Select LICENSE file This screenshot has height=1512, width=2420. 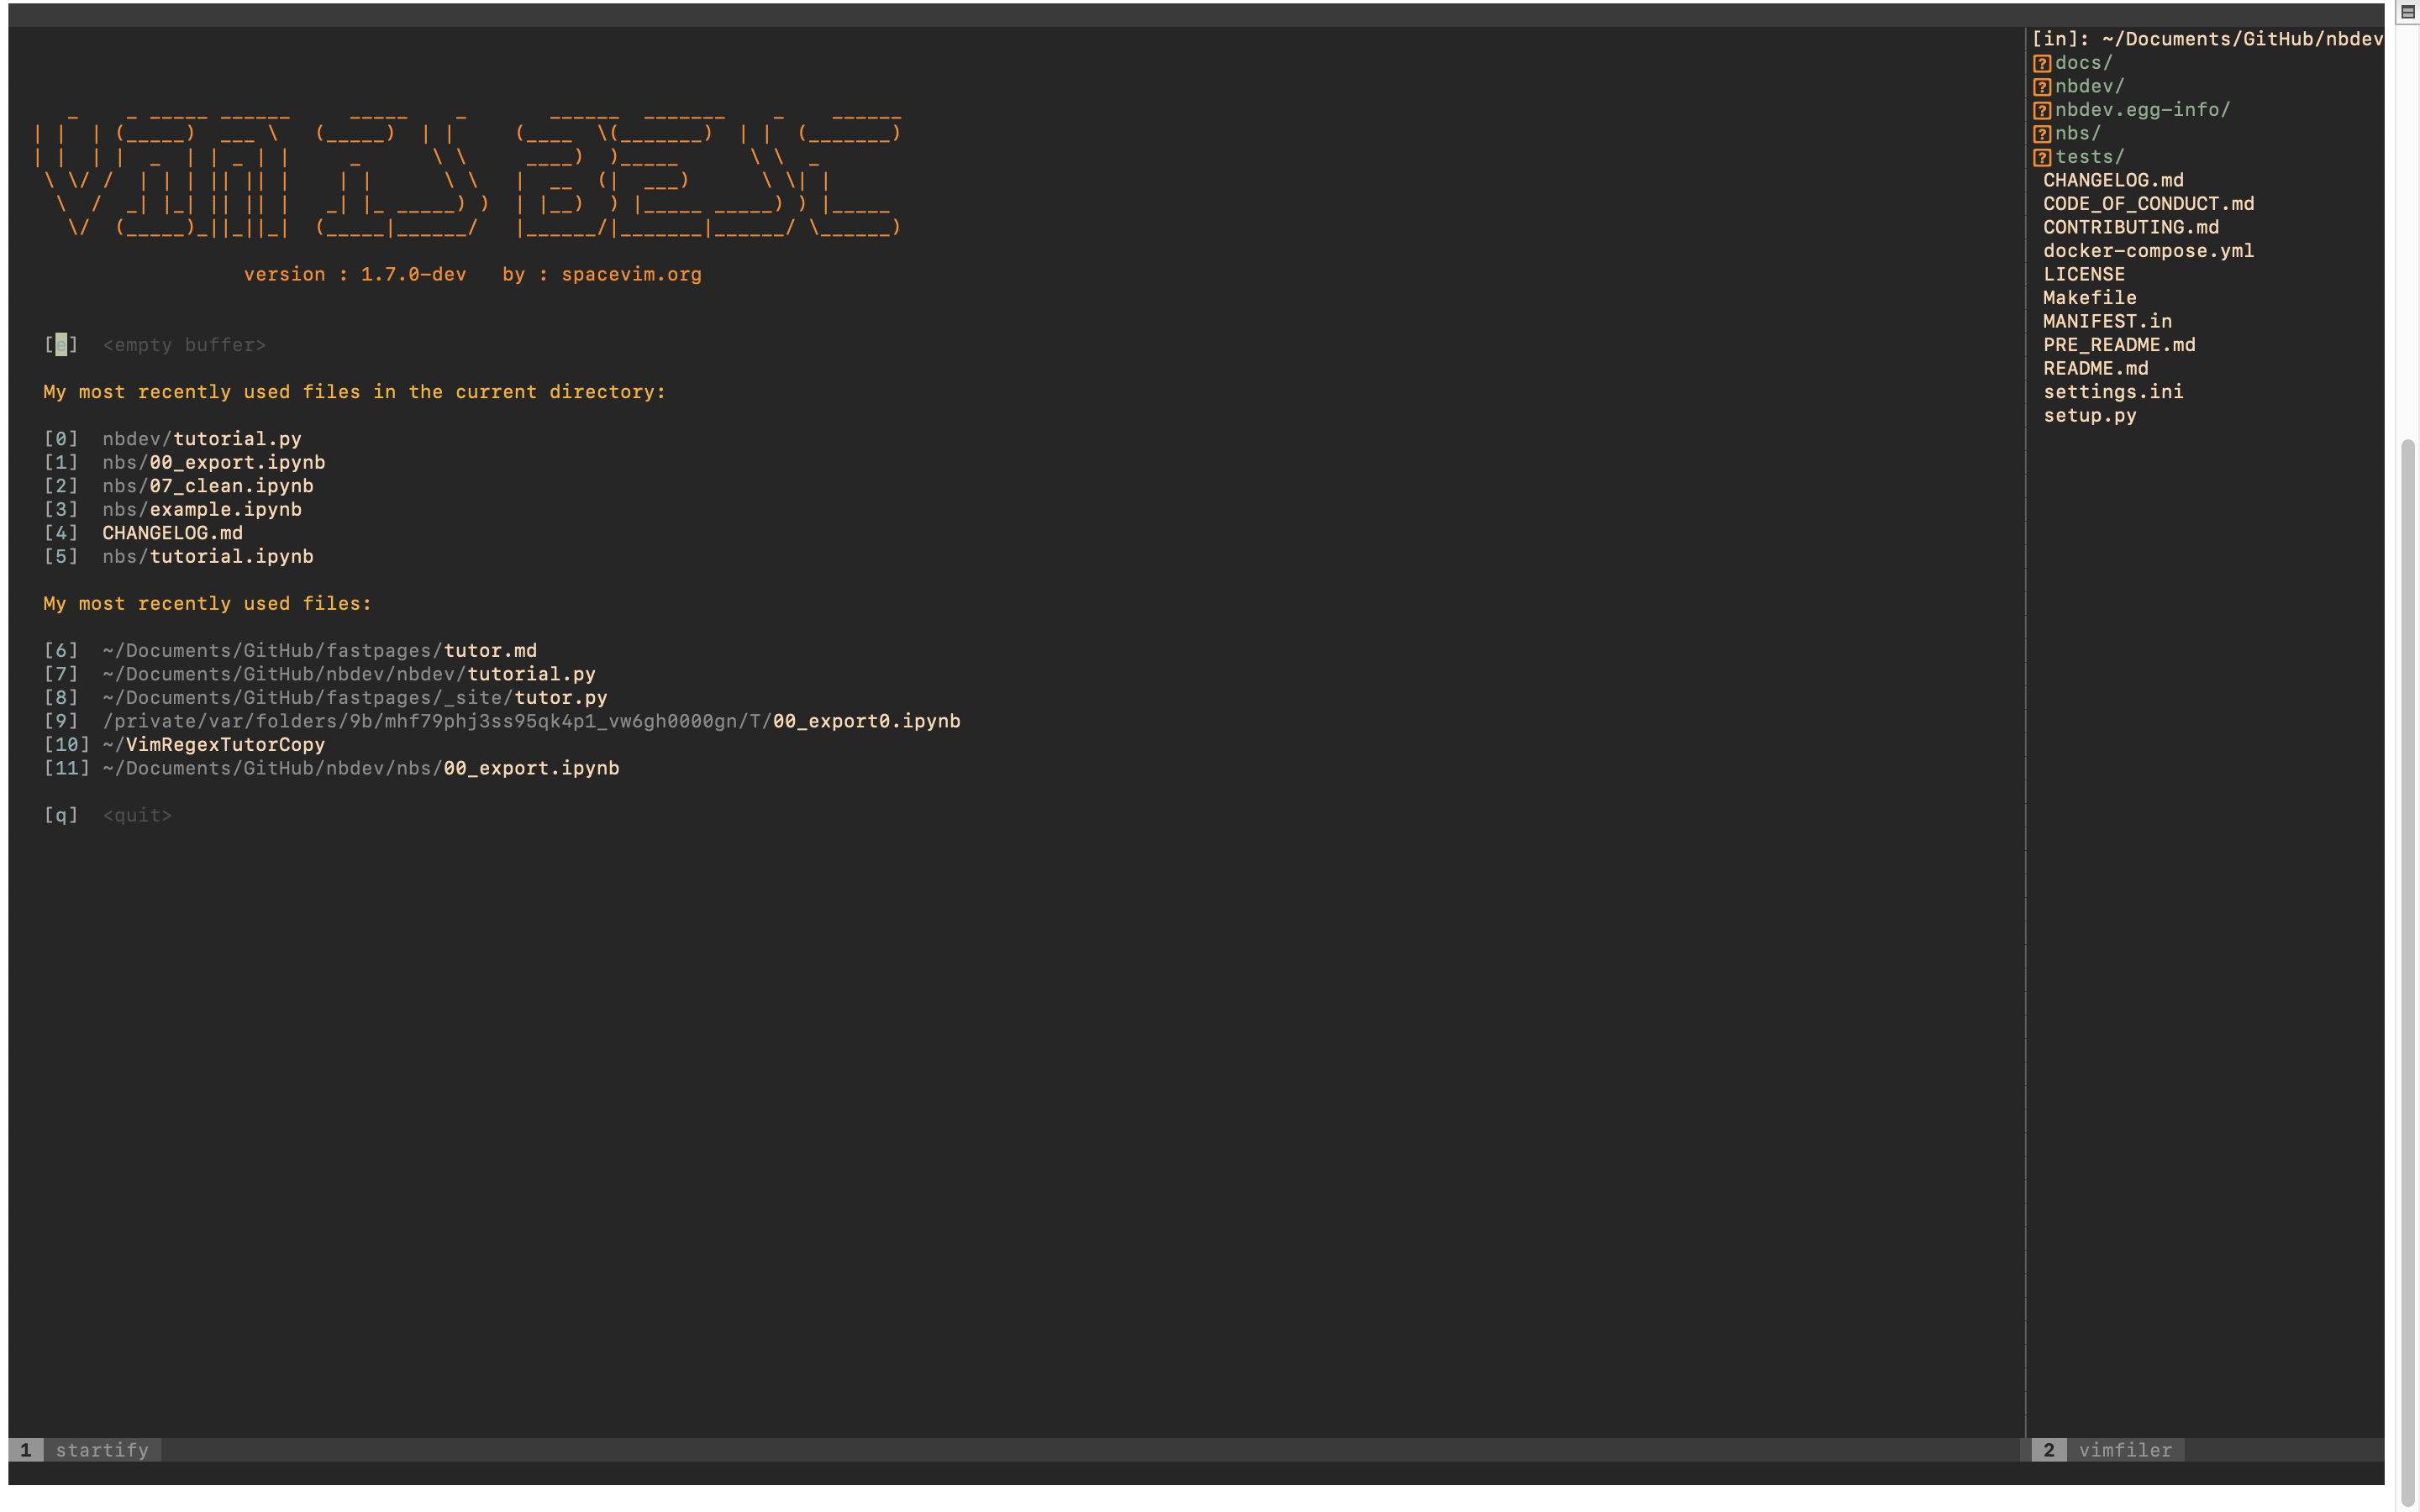click(x=2084, y=275)
